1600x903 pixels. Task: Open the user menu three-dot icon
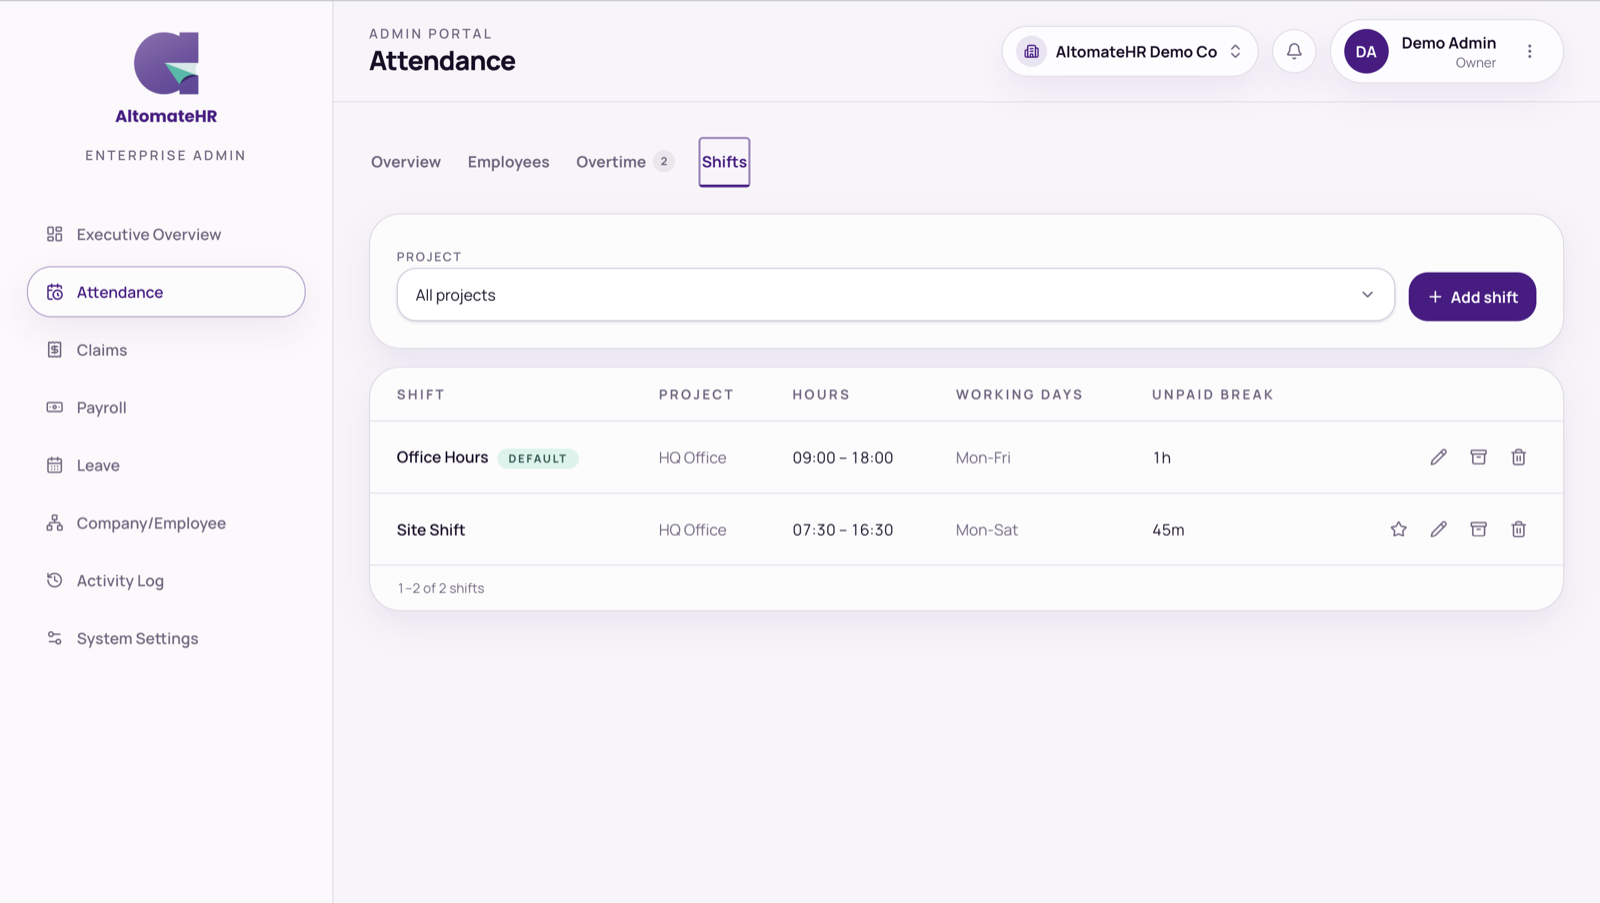[1529, 52]
